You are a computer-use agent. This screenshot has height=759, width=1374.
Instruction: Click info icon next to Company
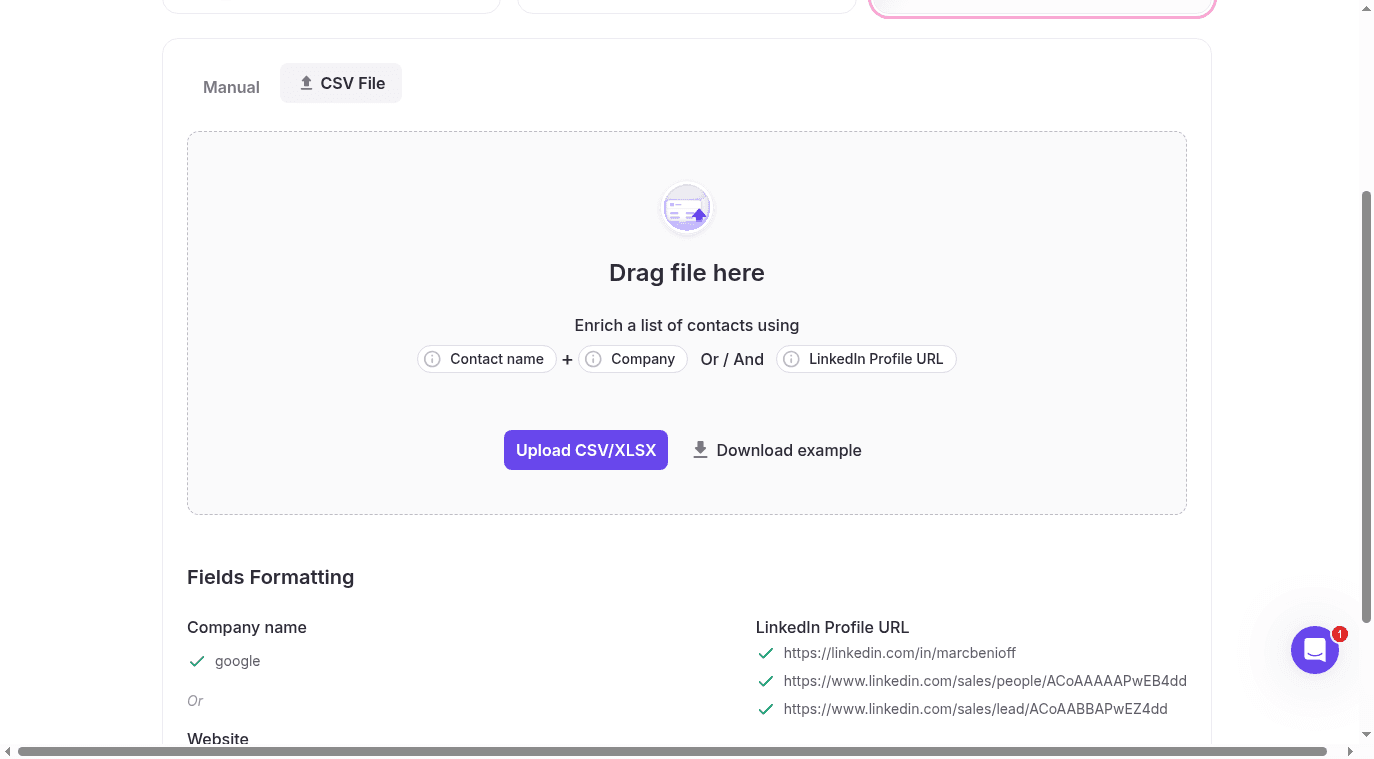click(593, 359)
